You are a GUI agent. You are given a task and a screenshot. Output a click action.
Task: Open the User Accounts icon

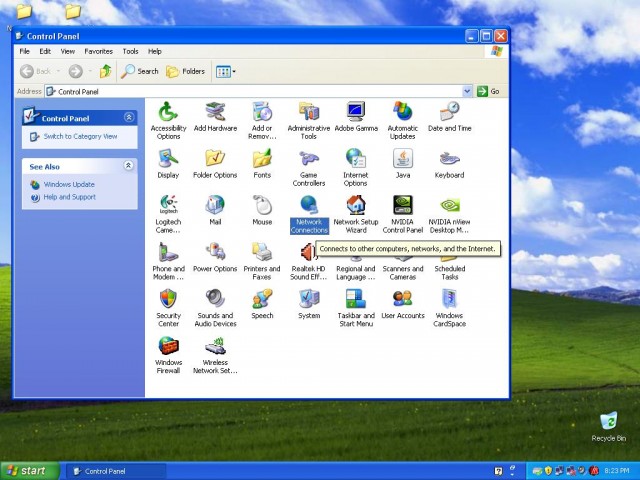pos(402,299)
